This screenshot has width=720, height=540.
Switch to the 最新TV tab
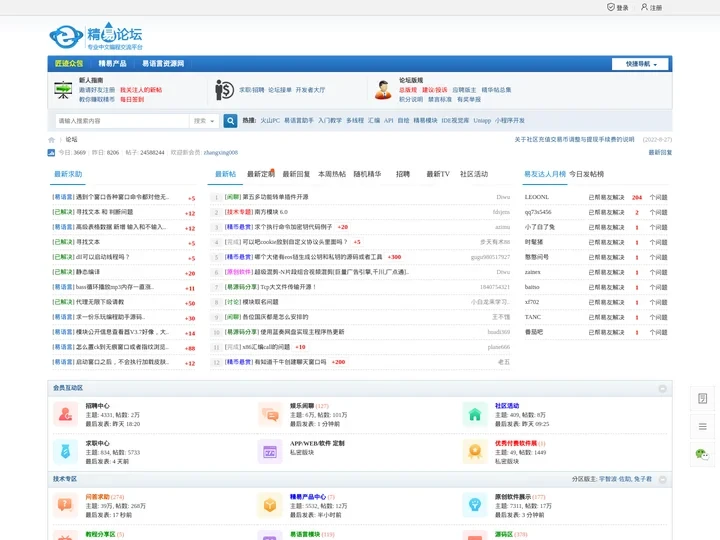(x=438, y=174)
